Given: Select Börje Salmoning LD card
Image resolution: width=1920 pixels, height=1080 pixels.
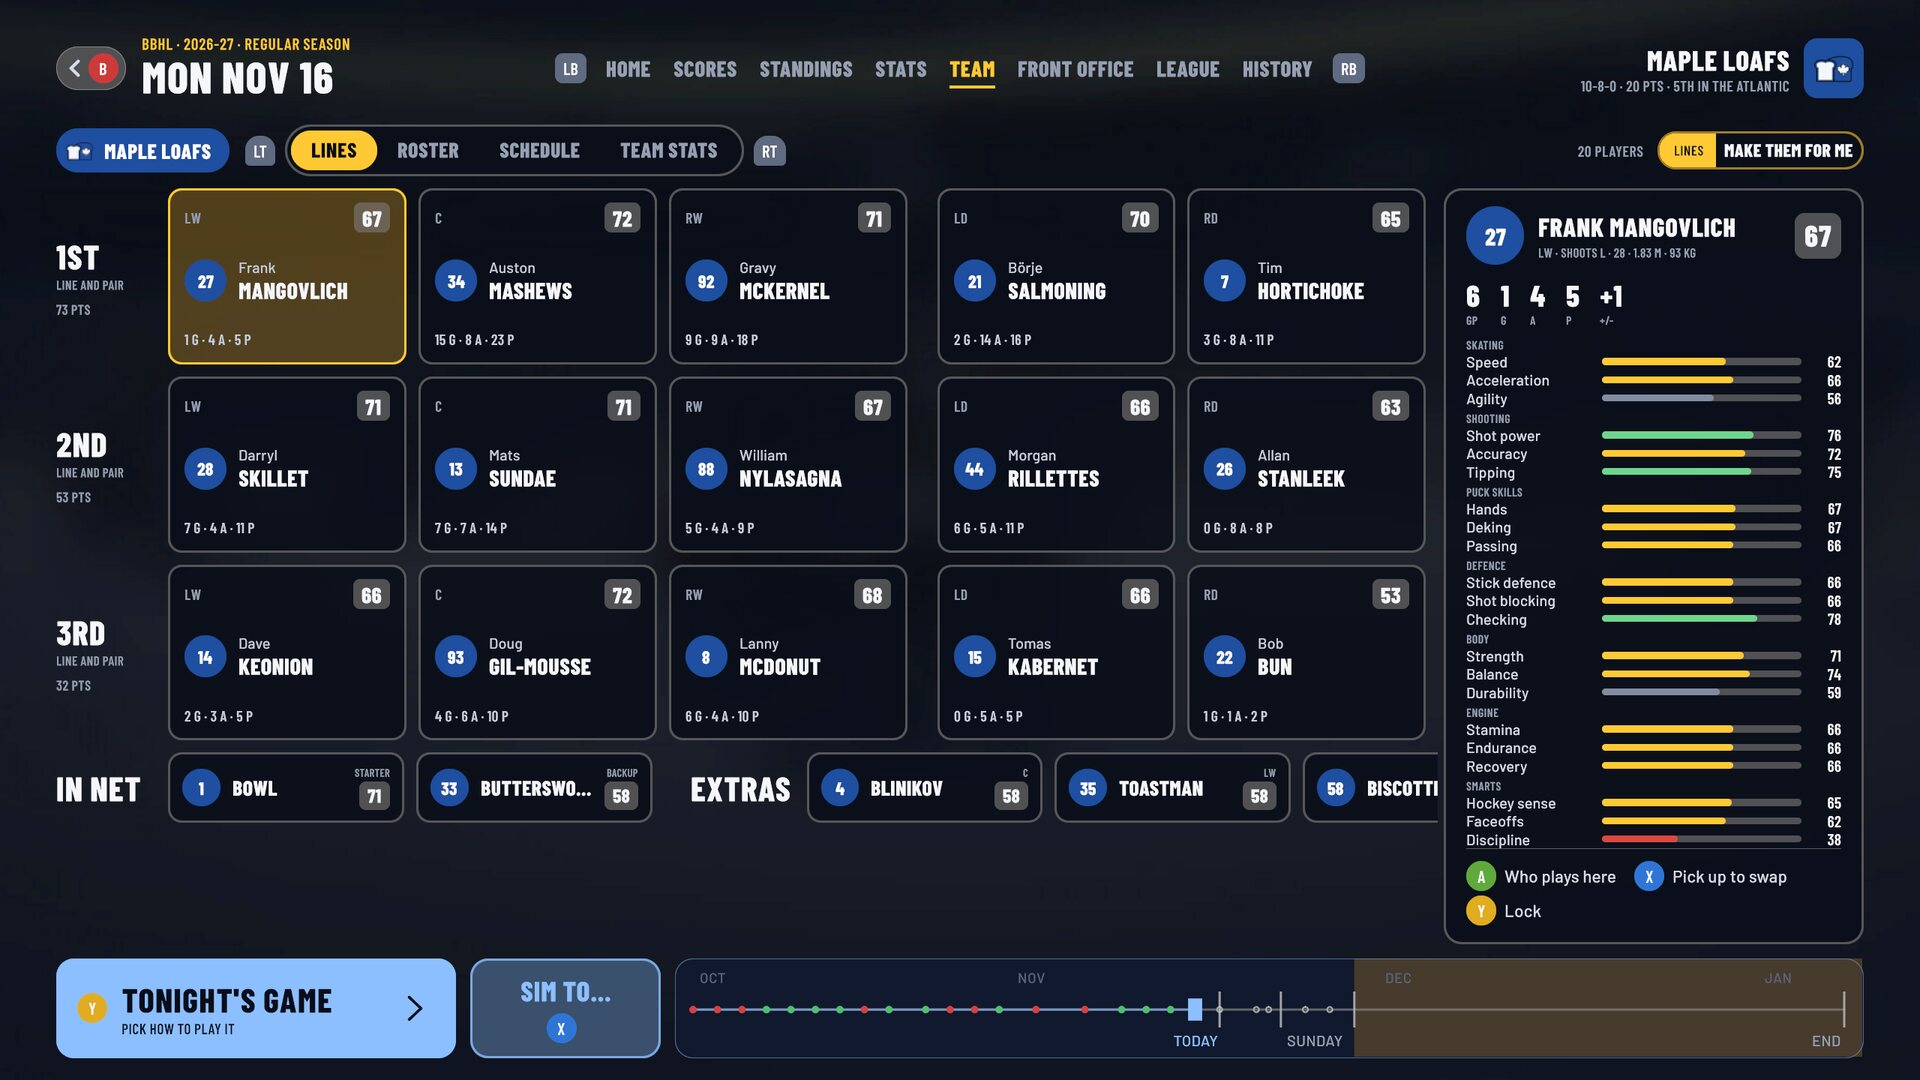Looking at the screenshot, I should click(x=1056, y=276).
